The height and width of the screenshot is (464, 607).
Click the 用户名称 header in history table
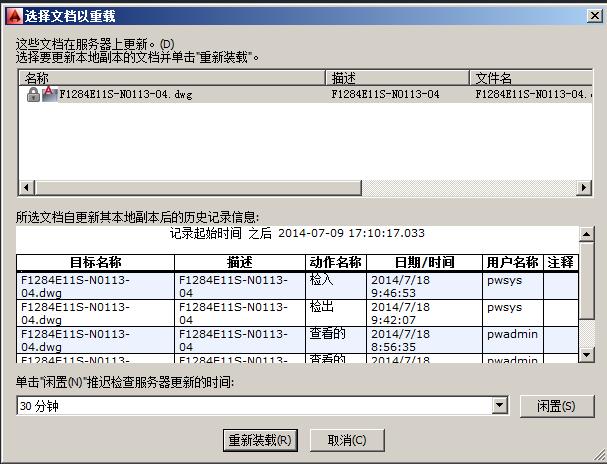pos(513,262)
